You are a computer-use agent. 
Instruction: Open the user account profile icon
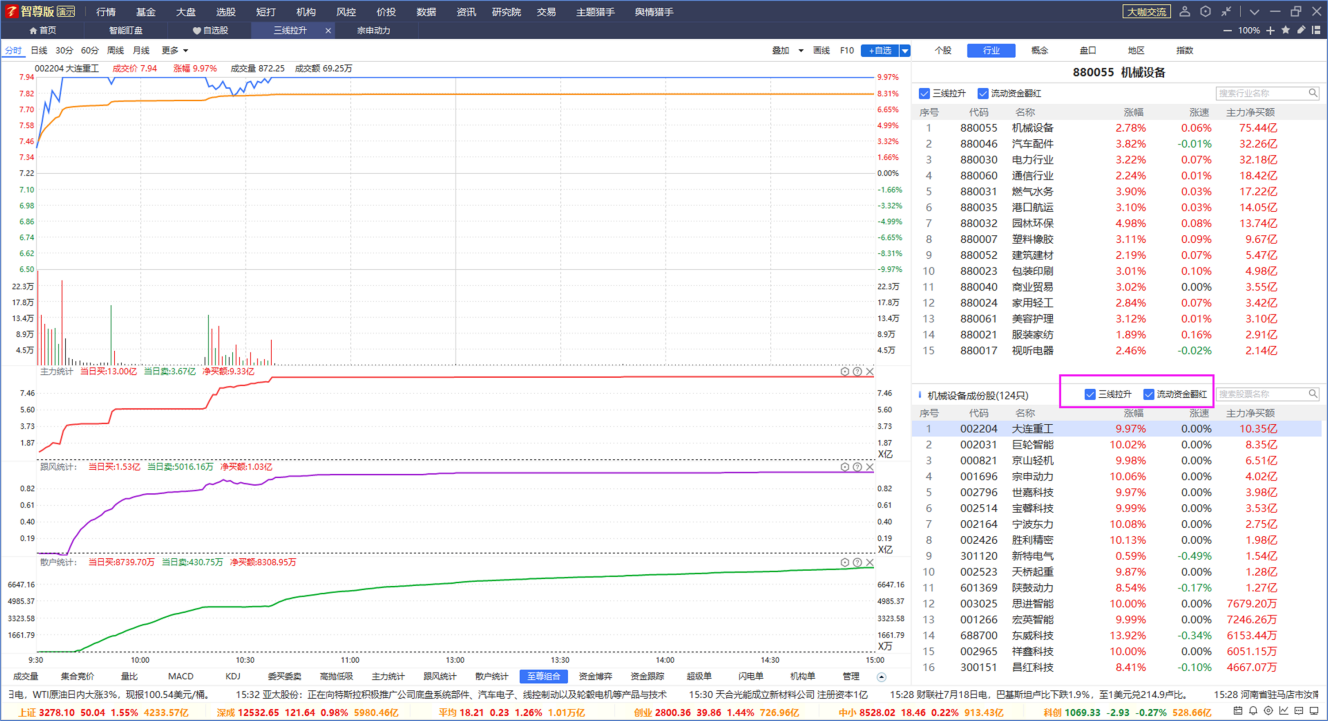[1185, 12]
